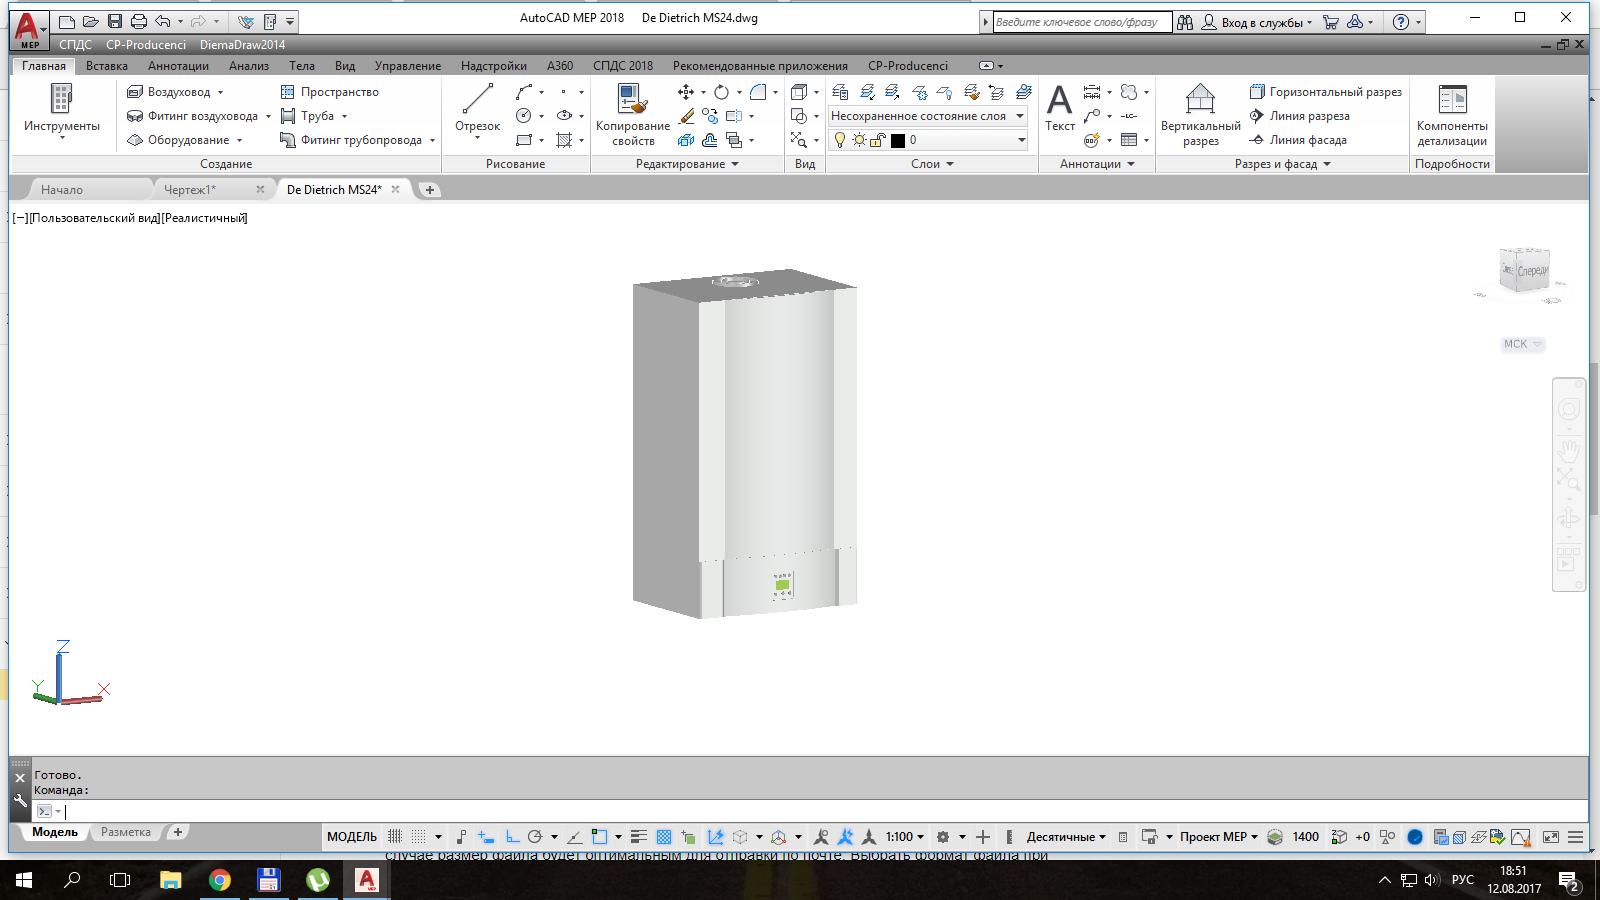Switch to the Вставка ribbon tab
This screenshot has height=900, width=1600.
pos(106,66)
